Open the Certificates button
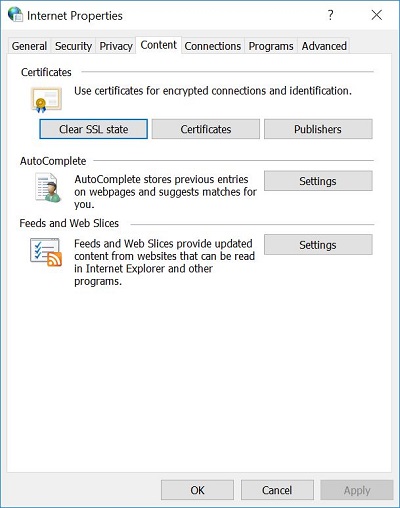 pyautogui.click(x=206, y=129)
